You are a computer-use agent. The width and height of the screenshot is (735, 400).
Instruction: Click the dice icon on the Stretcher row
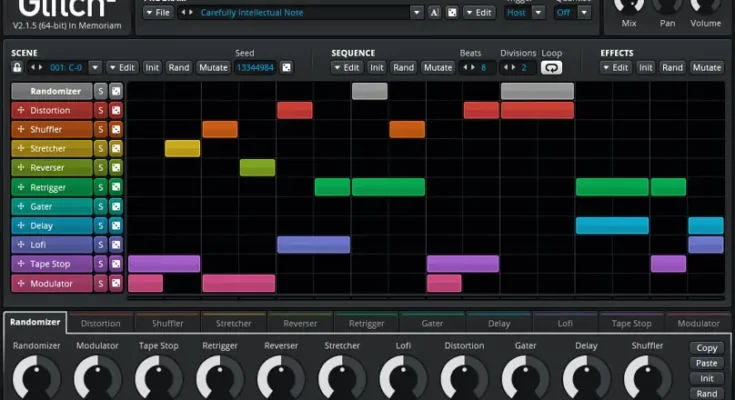click(116, 149)
